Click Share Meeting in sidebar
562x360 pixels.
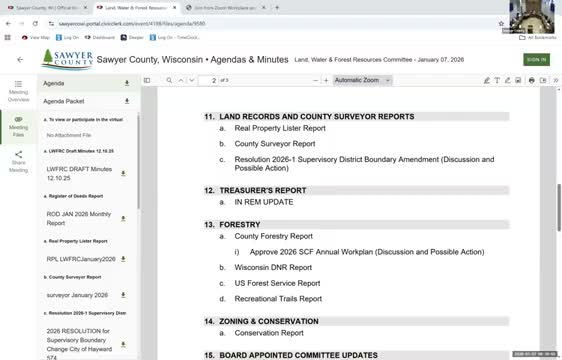point(18,162)
